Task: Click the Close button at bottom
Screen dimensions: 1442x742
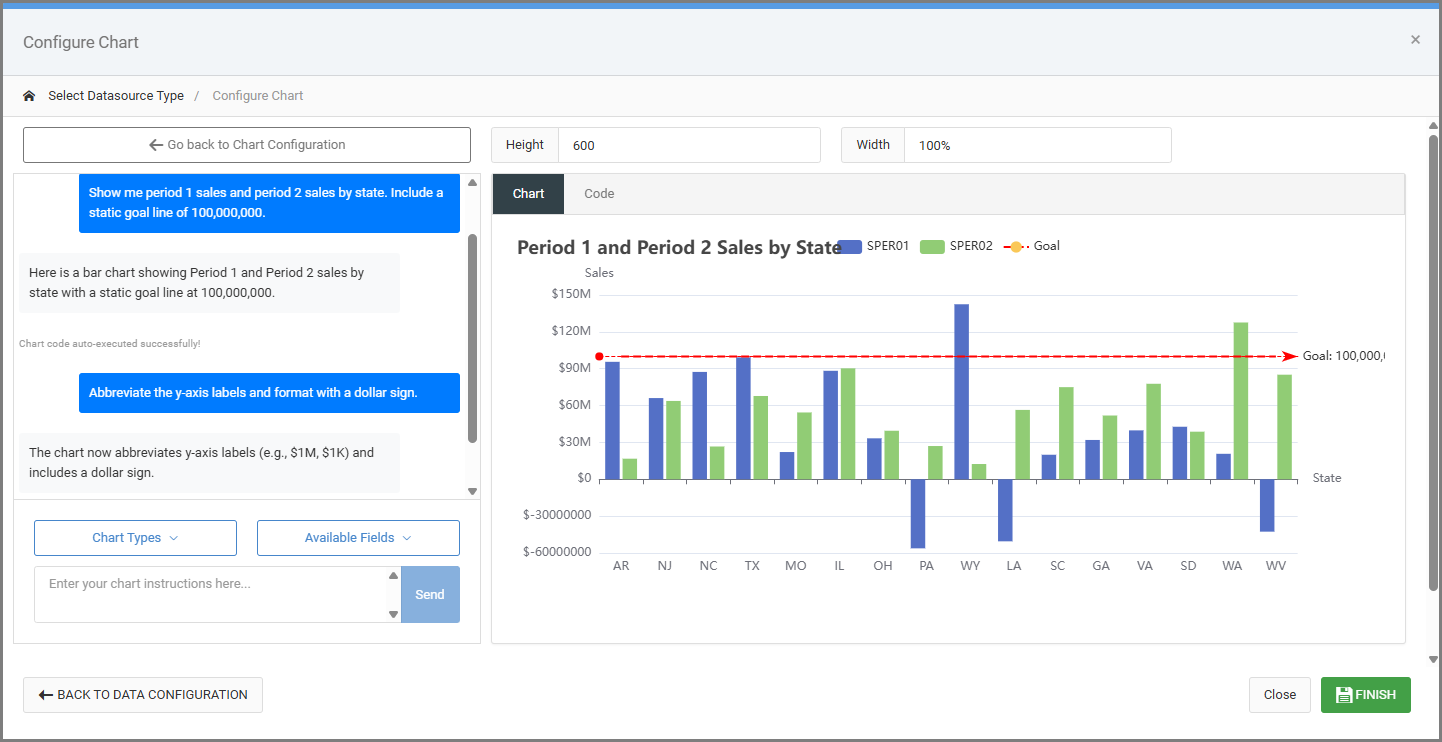Action: [1279, 695]
